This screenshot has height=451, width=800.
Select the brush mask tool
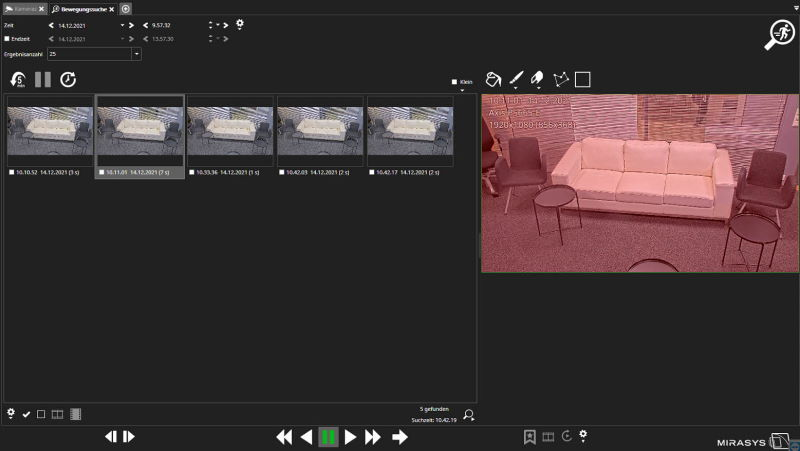[x=516, y=79]
